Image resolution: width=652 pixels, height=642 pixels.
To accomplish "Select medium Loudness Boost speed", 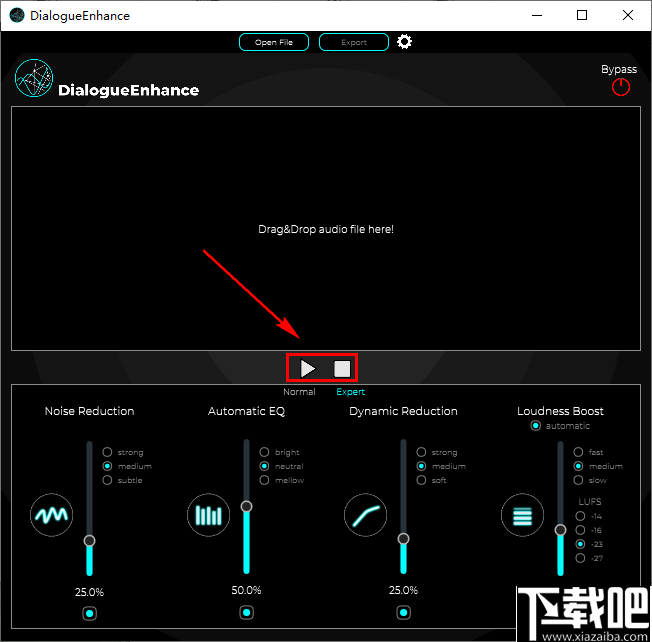I will [578, 466].
